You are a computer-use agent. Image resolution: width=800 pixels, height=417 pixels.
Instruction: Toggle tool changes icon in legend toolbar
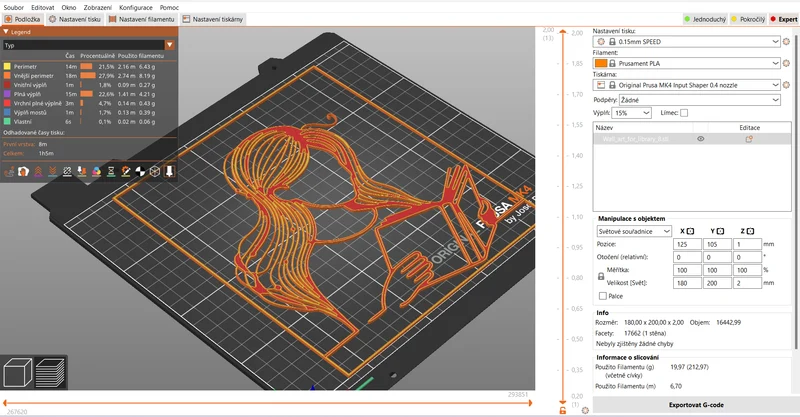click(x=82, y=171)
